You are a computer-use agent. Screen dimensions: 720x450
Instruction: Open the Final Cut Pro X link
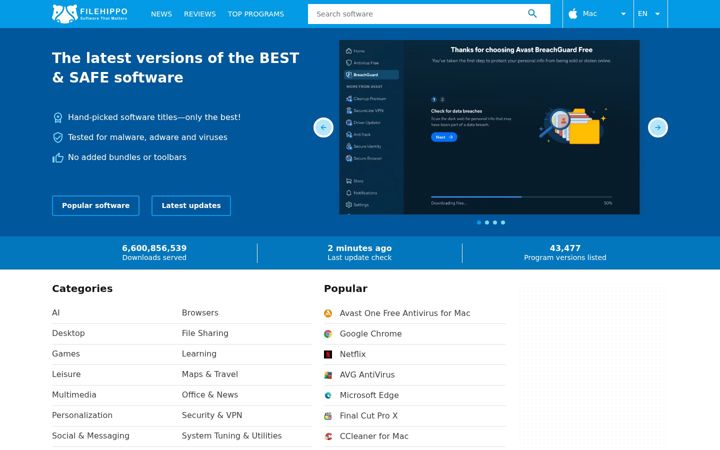tap(368, 416)
